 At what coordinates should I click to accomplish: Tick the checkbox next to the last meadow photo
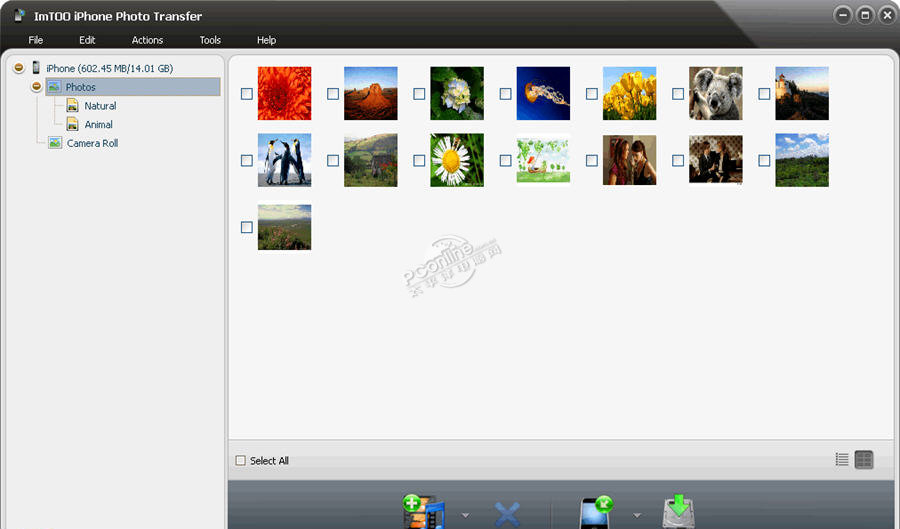[247, 227]
